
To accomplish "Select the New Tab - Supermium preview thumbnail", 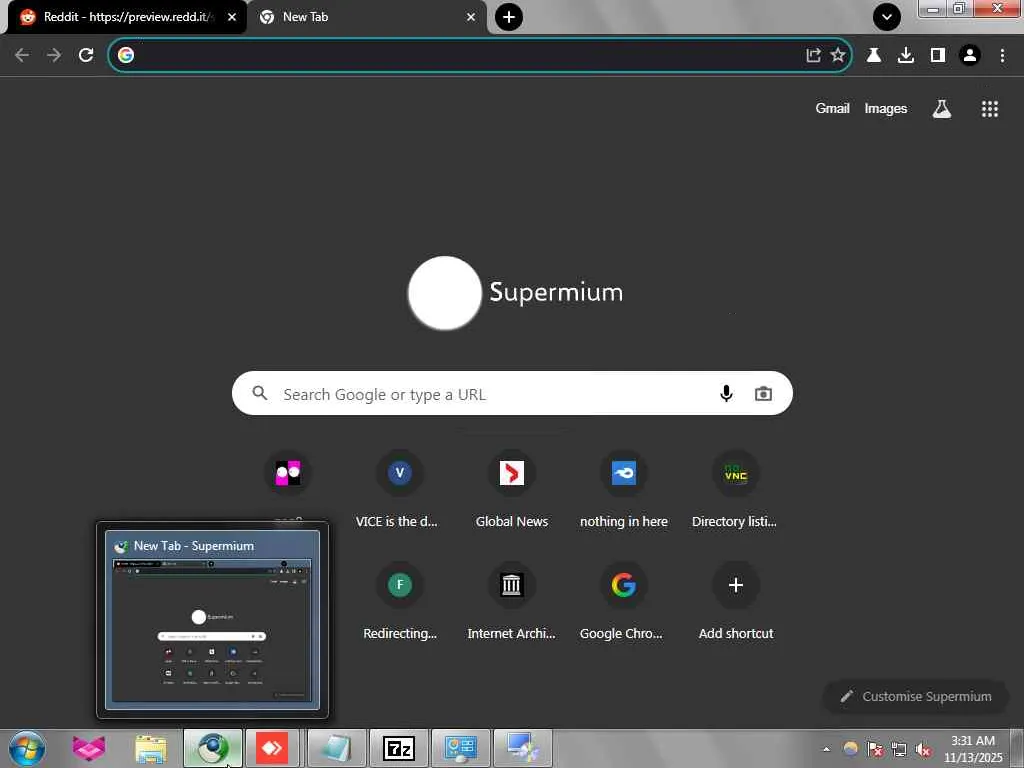I will (212, 620).
